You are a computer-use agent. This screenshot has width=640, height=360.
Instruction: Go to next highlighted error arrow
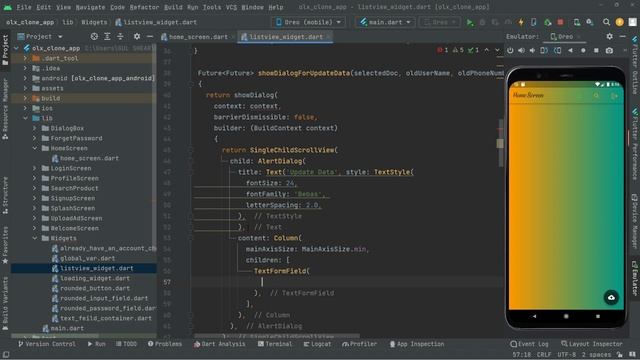point(497,50)
